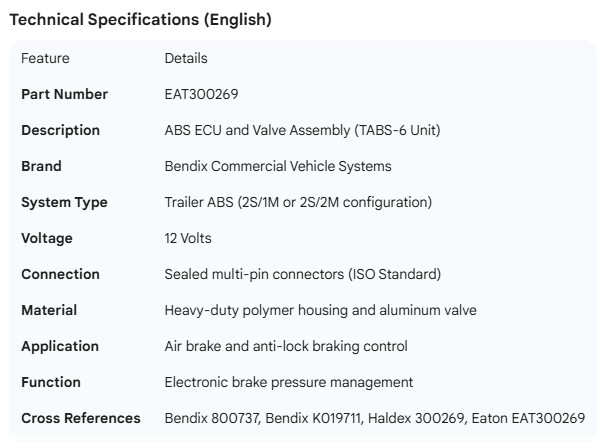Select the Cross References row label

[x=81, y=418]
